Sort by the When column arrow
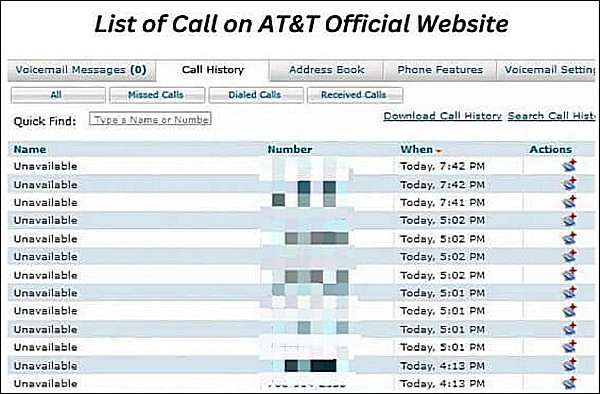Screen dimensions: 600x394 tap(439, 151)
